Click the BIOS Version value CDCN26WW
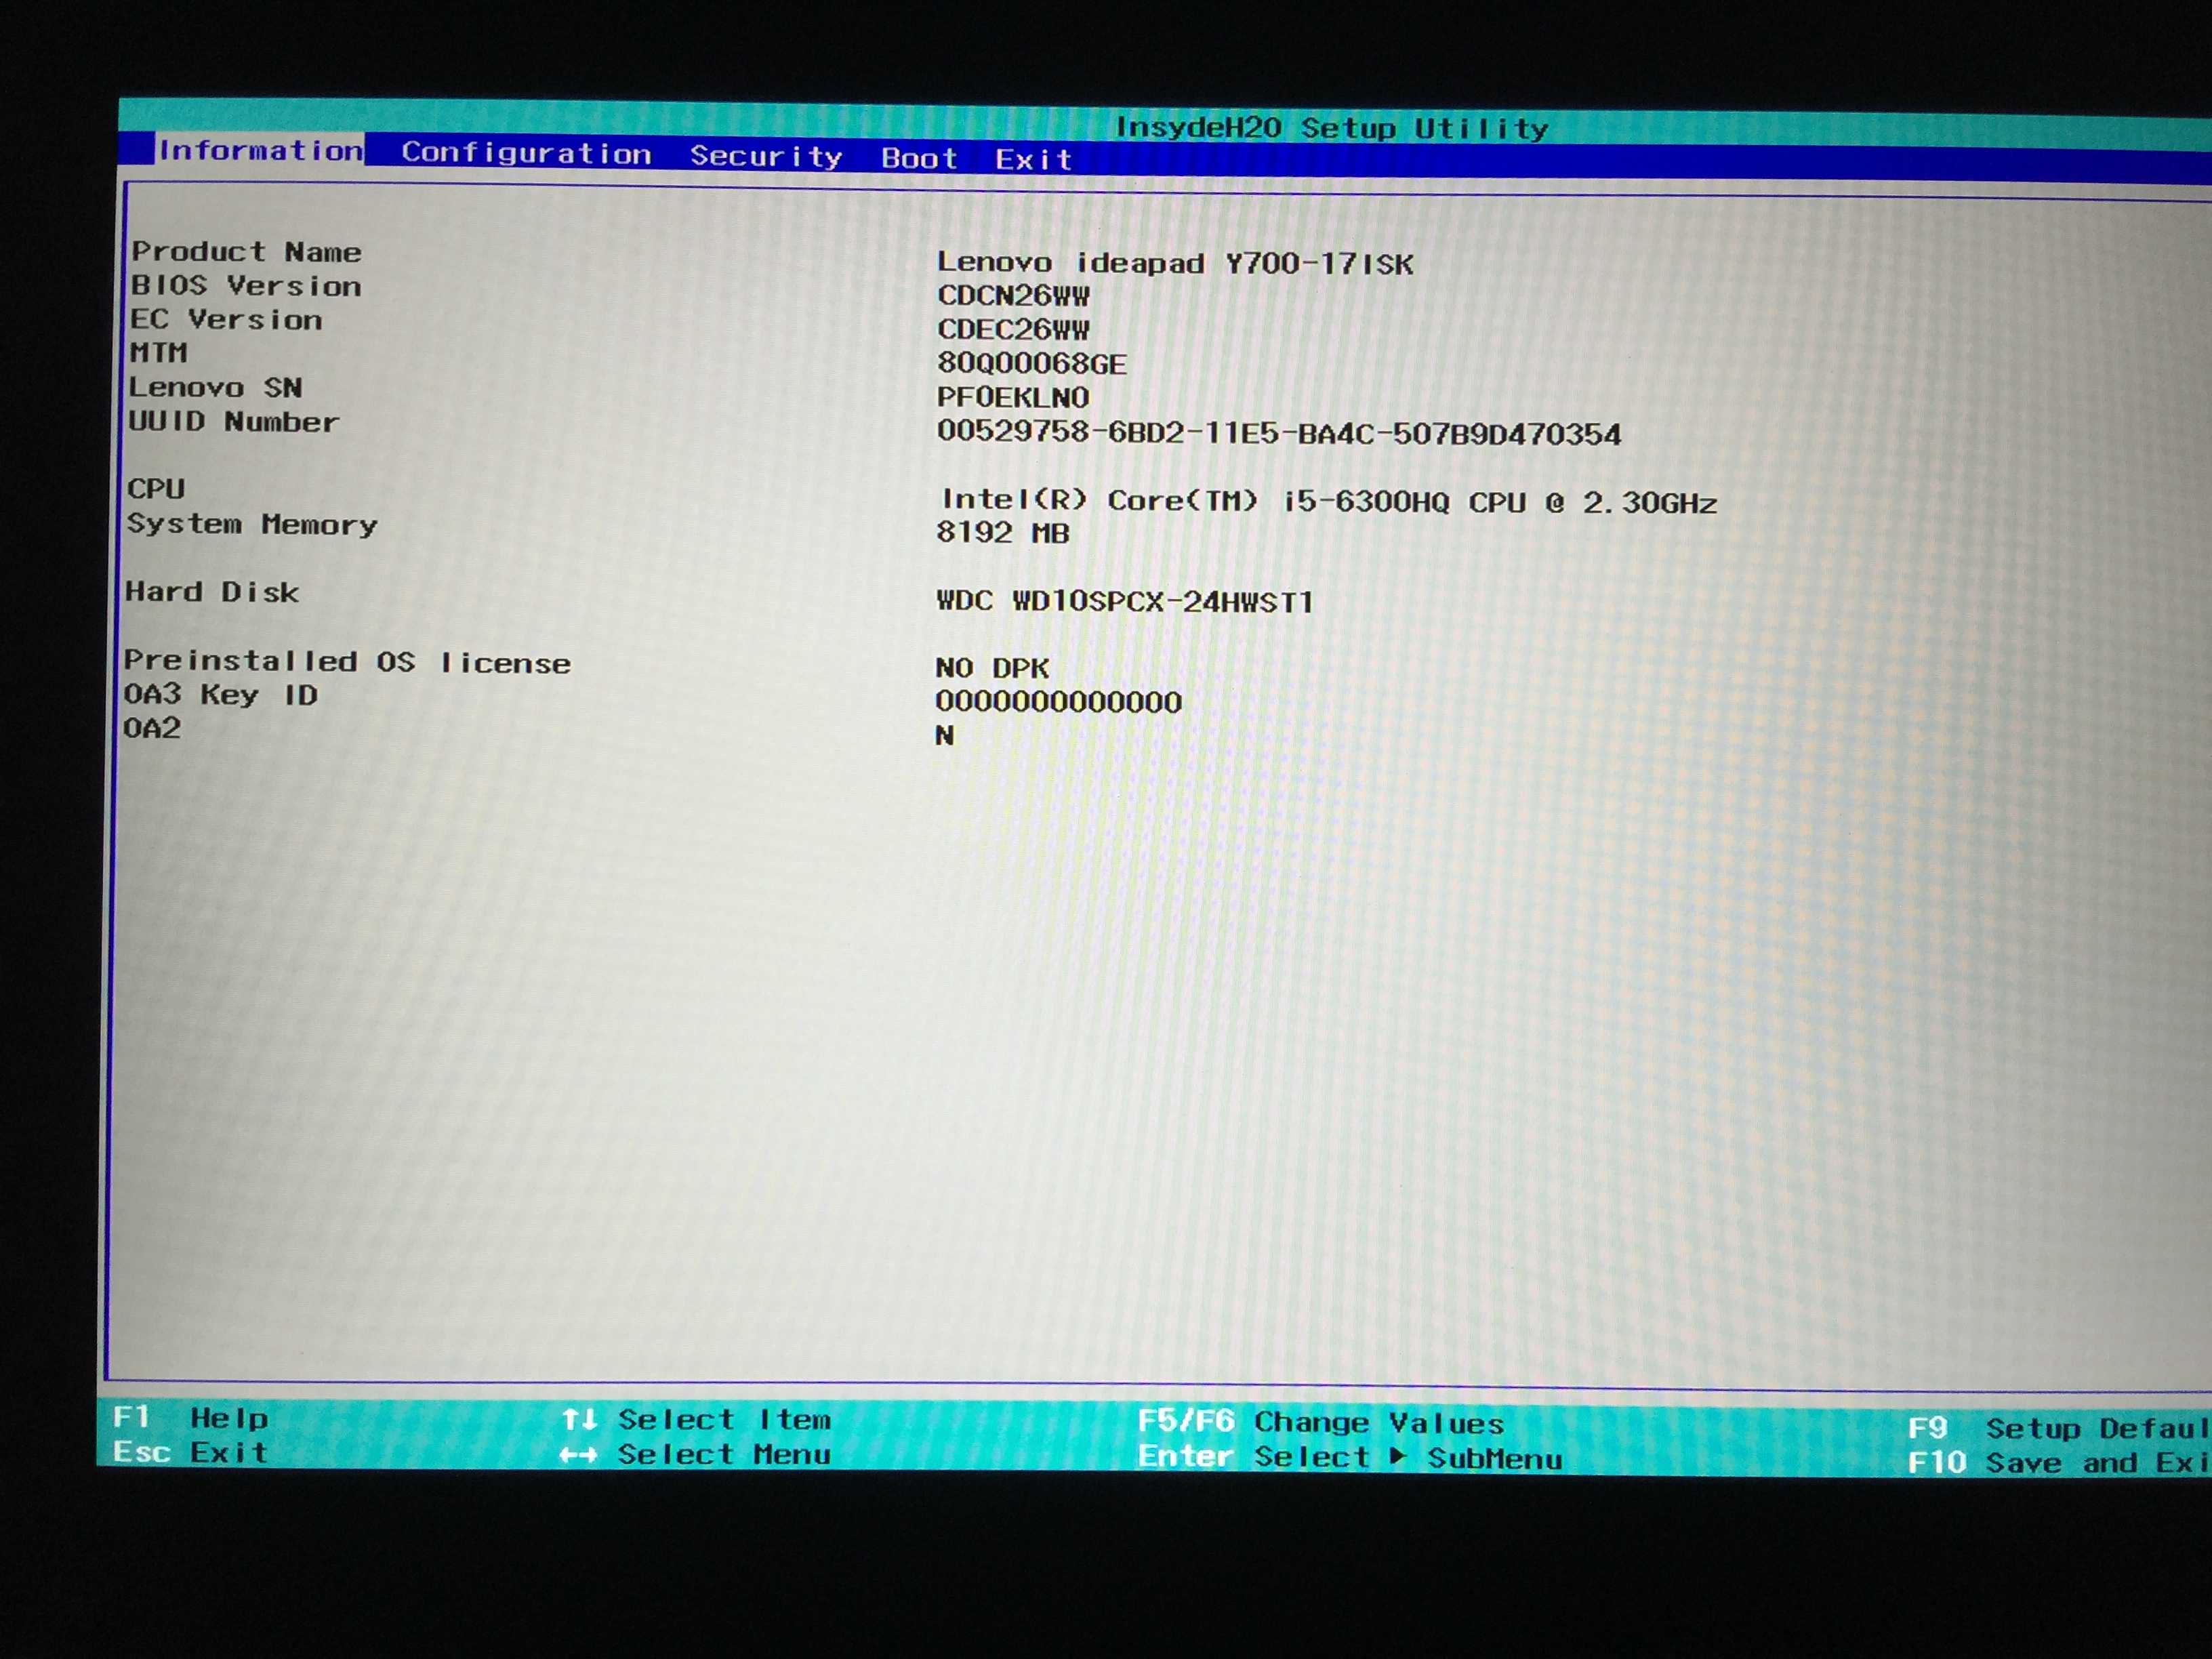The image size is (2212, 1659). (x=1013, y=296)
